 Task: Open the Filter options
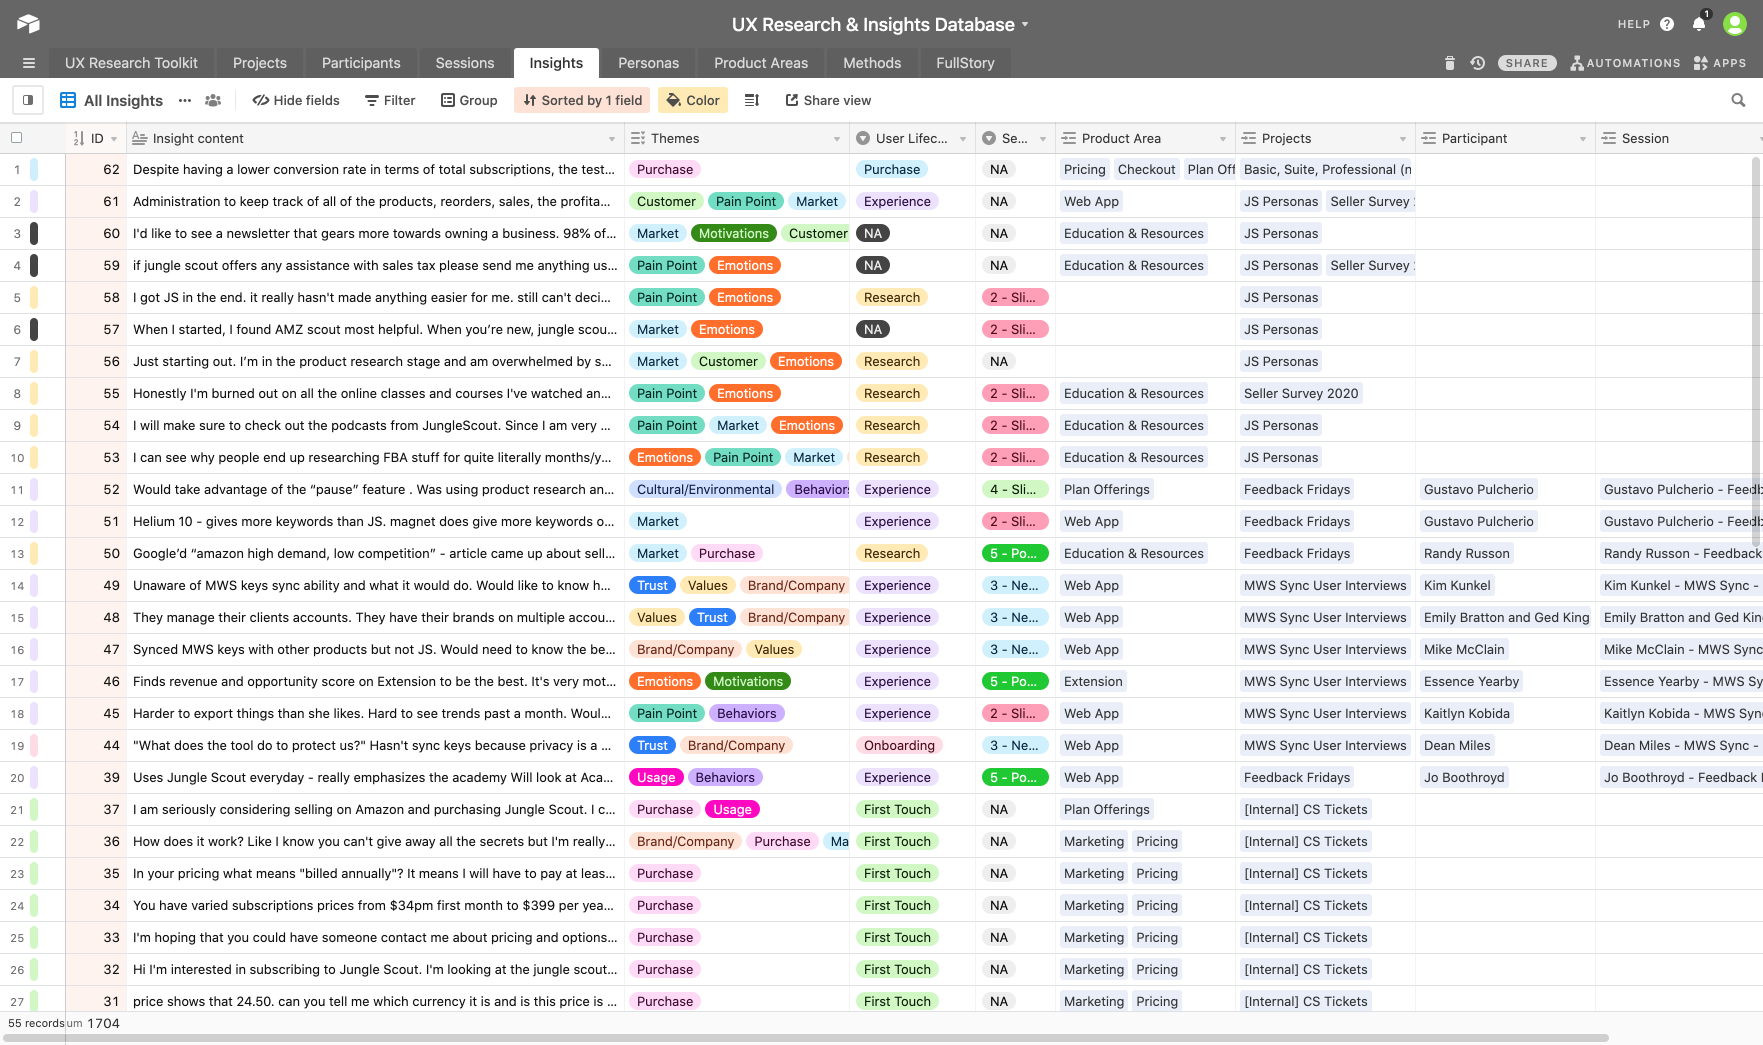(x=390, y=100)
